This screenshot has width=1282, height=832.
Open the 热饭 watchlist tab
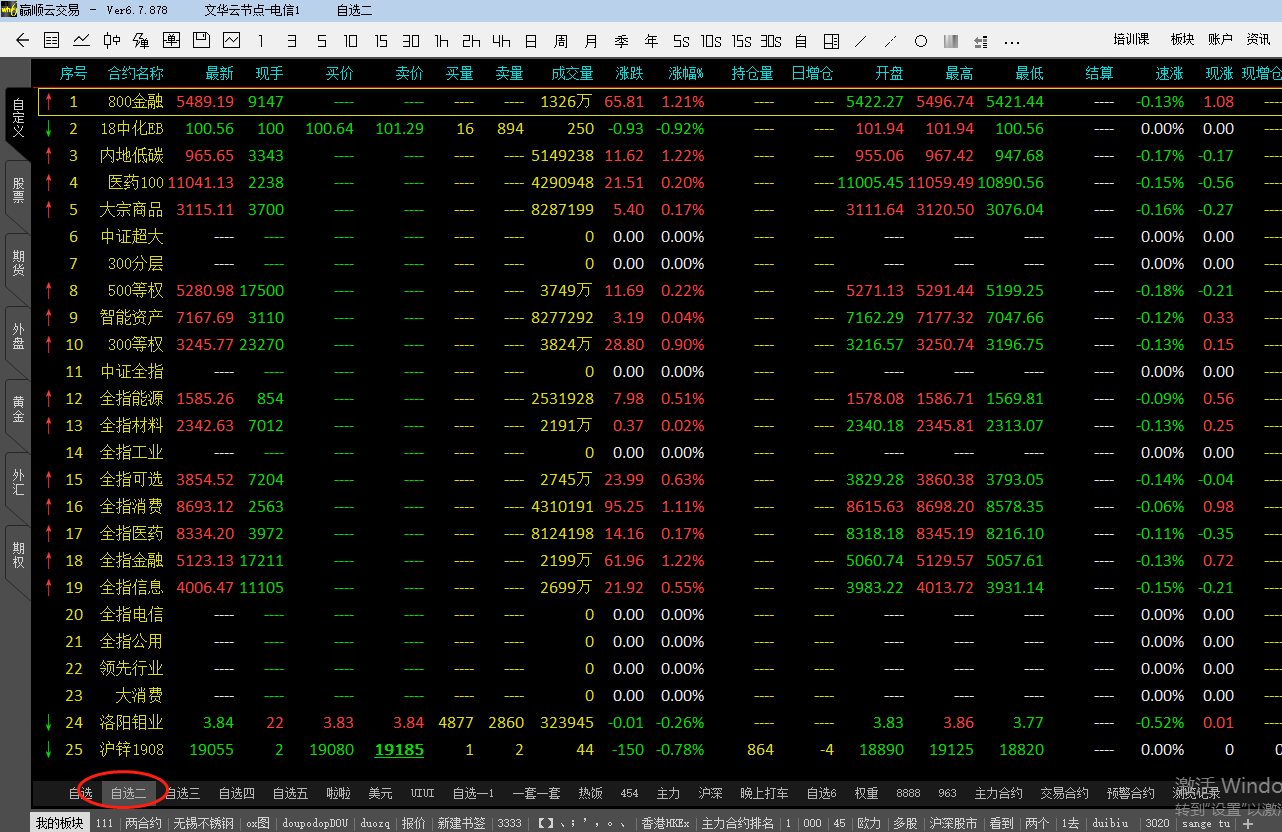point(590,793)
